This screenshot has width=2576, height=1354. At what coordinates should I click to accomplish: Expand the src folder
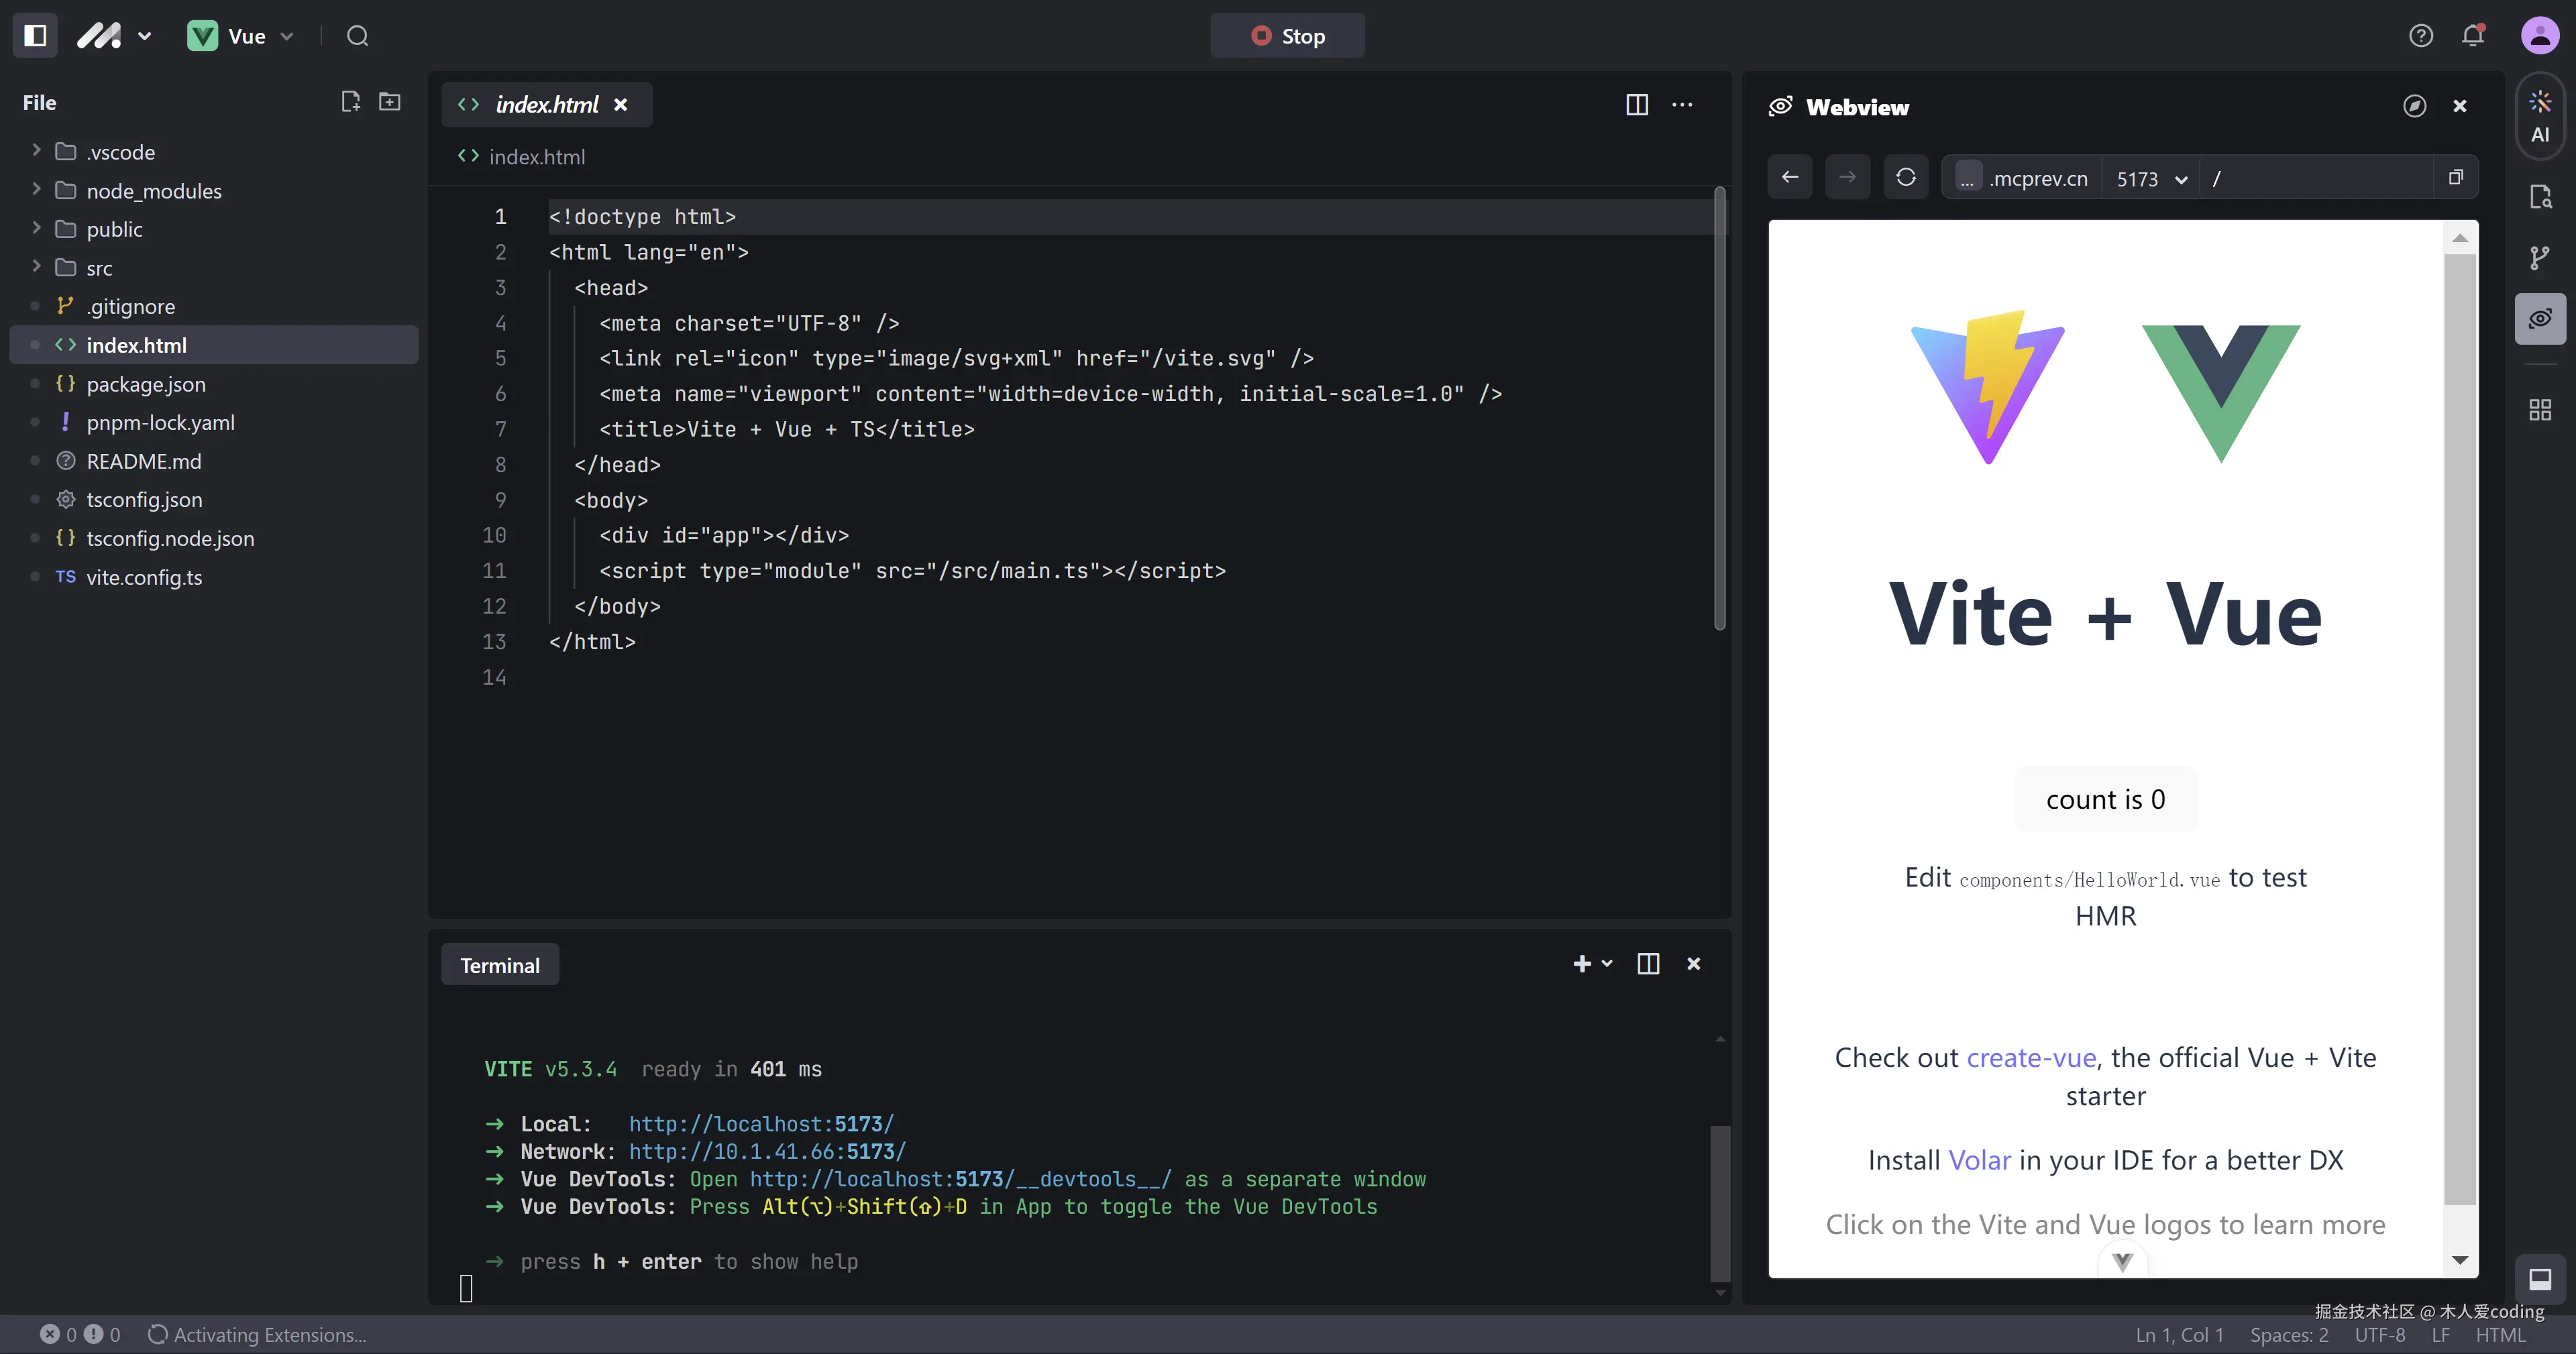(x=99, y=268)
